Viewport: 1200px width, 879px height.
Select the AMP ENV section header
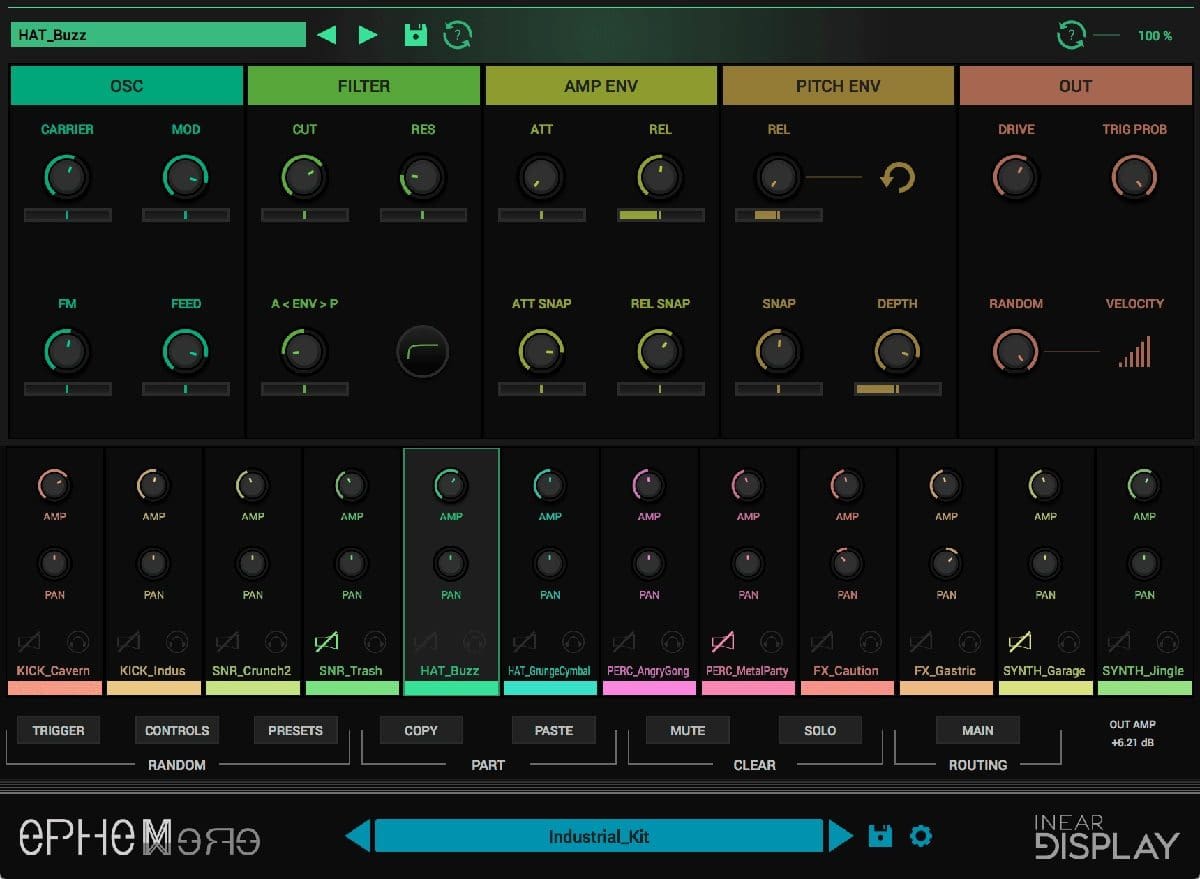(601, 86)
